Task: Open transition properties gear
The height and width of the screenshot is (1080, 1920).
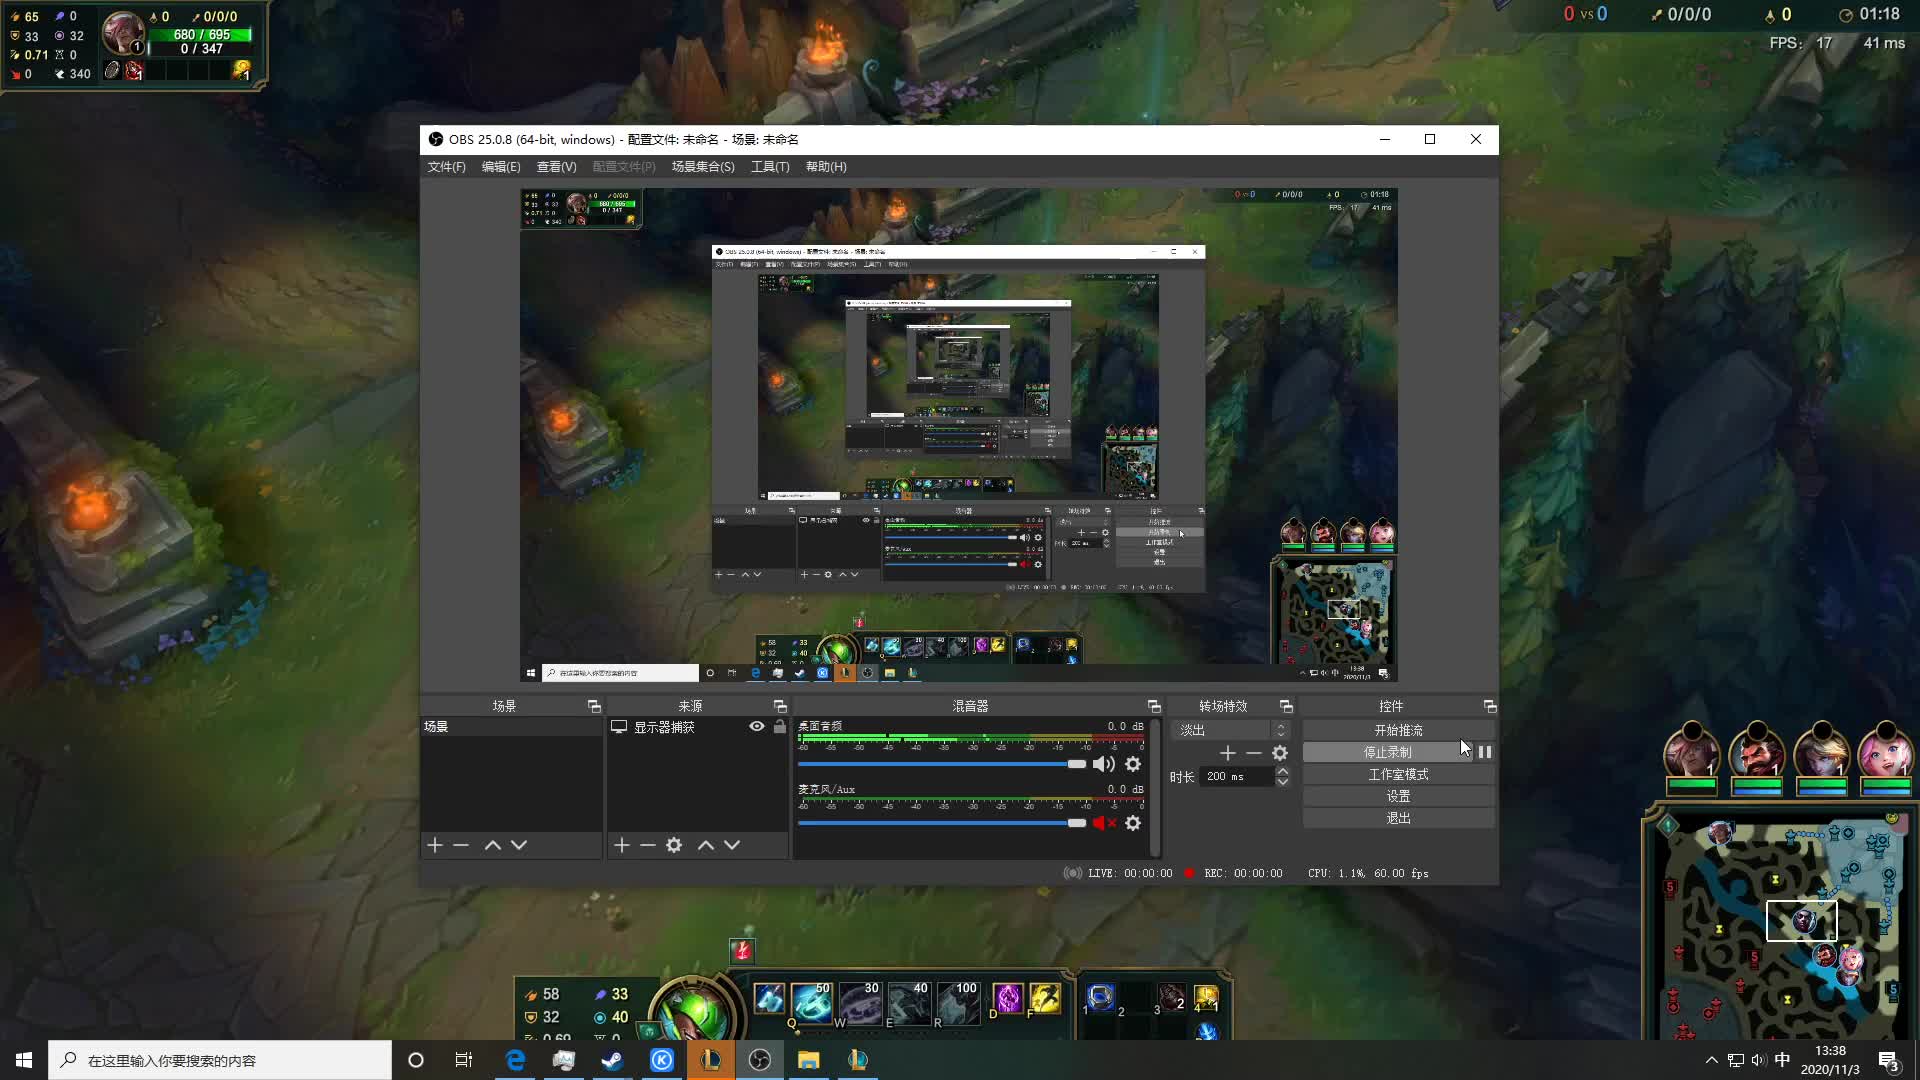Action: (1280, 753)
